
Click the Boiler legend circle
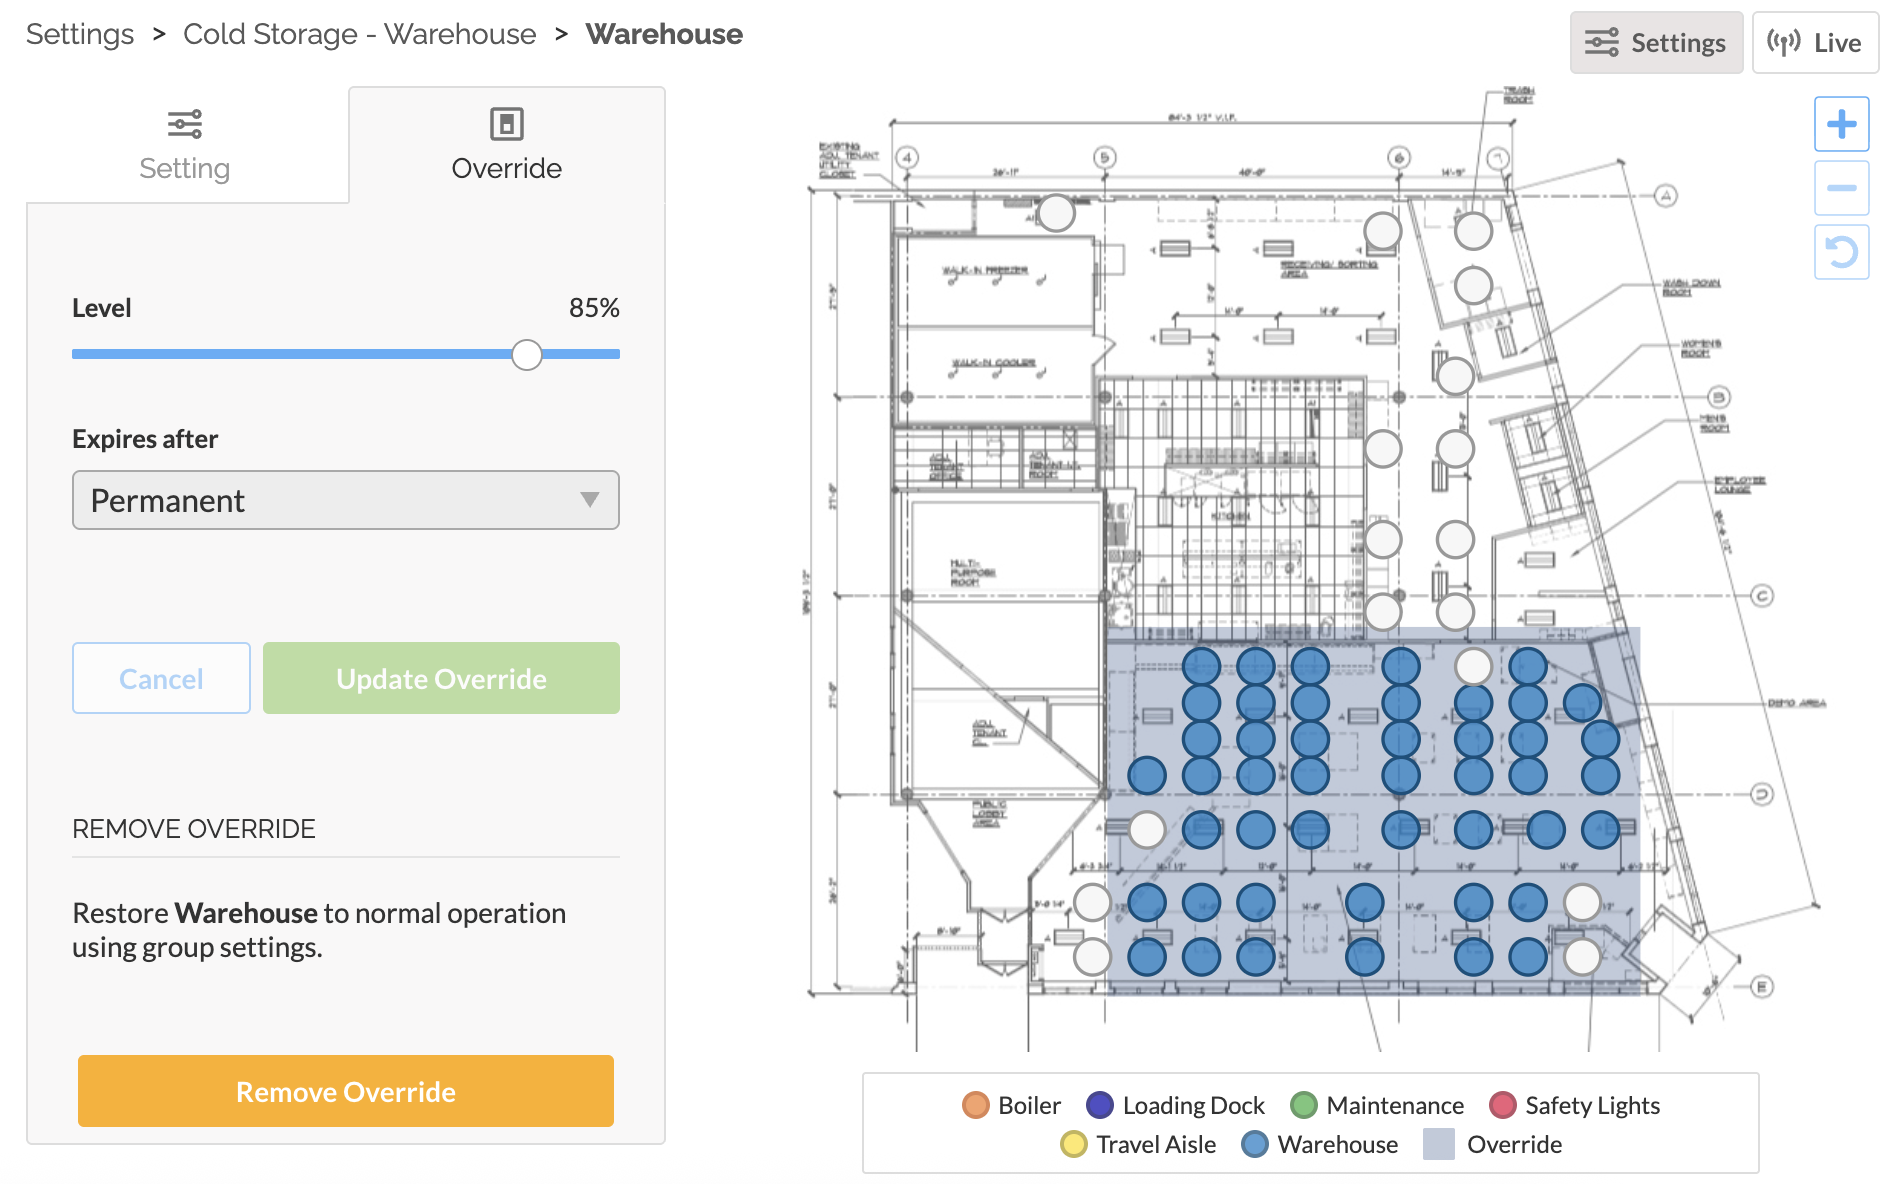point(975,1105)
